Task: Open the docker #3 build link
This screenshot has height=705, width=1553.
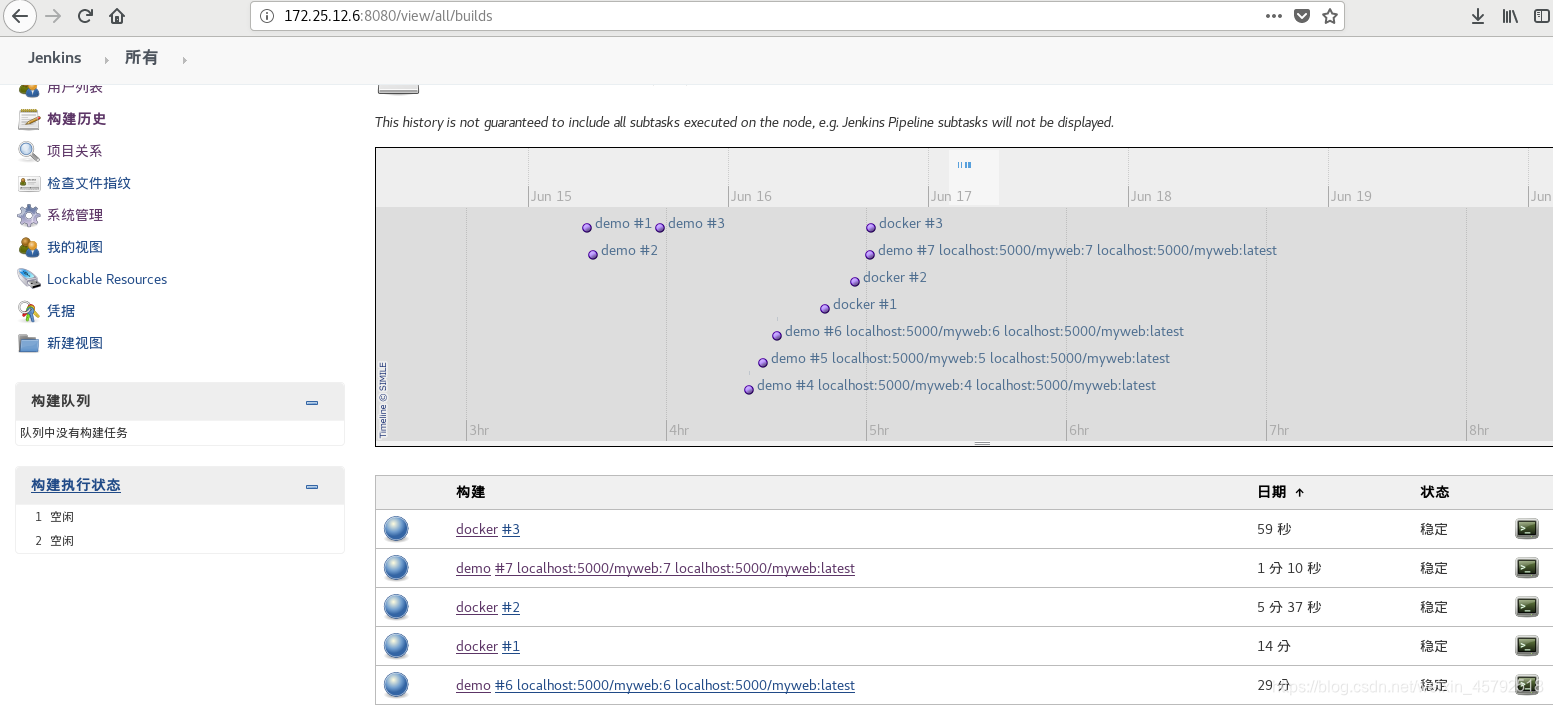Action: pos(510,529)
